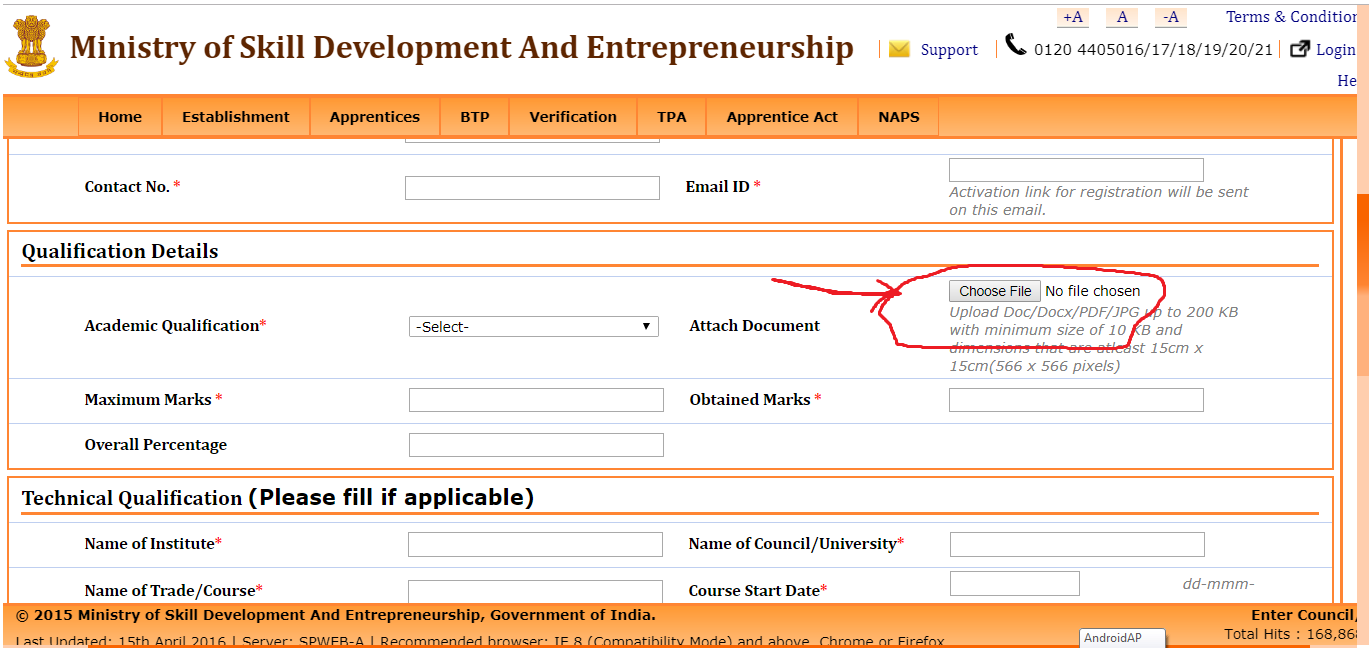
Task: Click the © 2015 Ministry footer text
Action: (336, 615)
